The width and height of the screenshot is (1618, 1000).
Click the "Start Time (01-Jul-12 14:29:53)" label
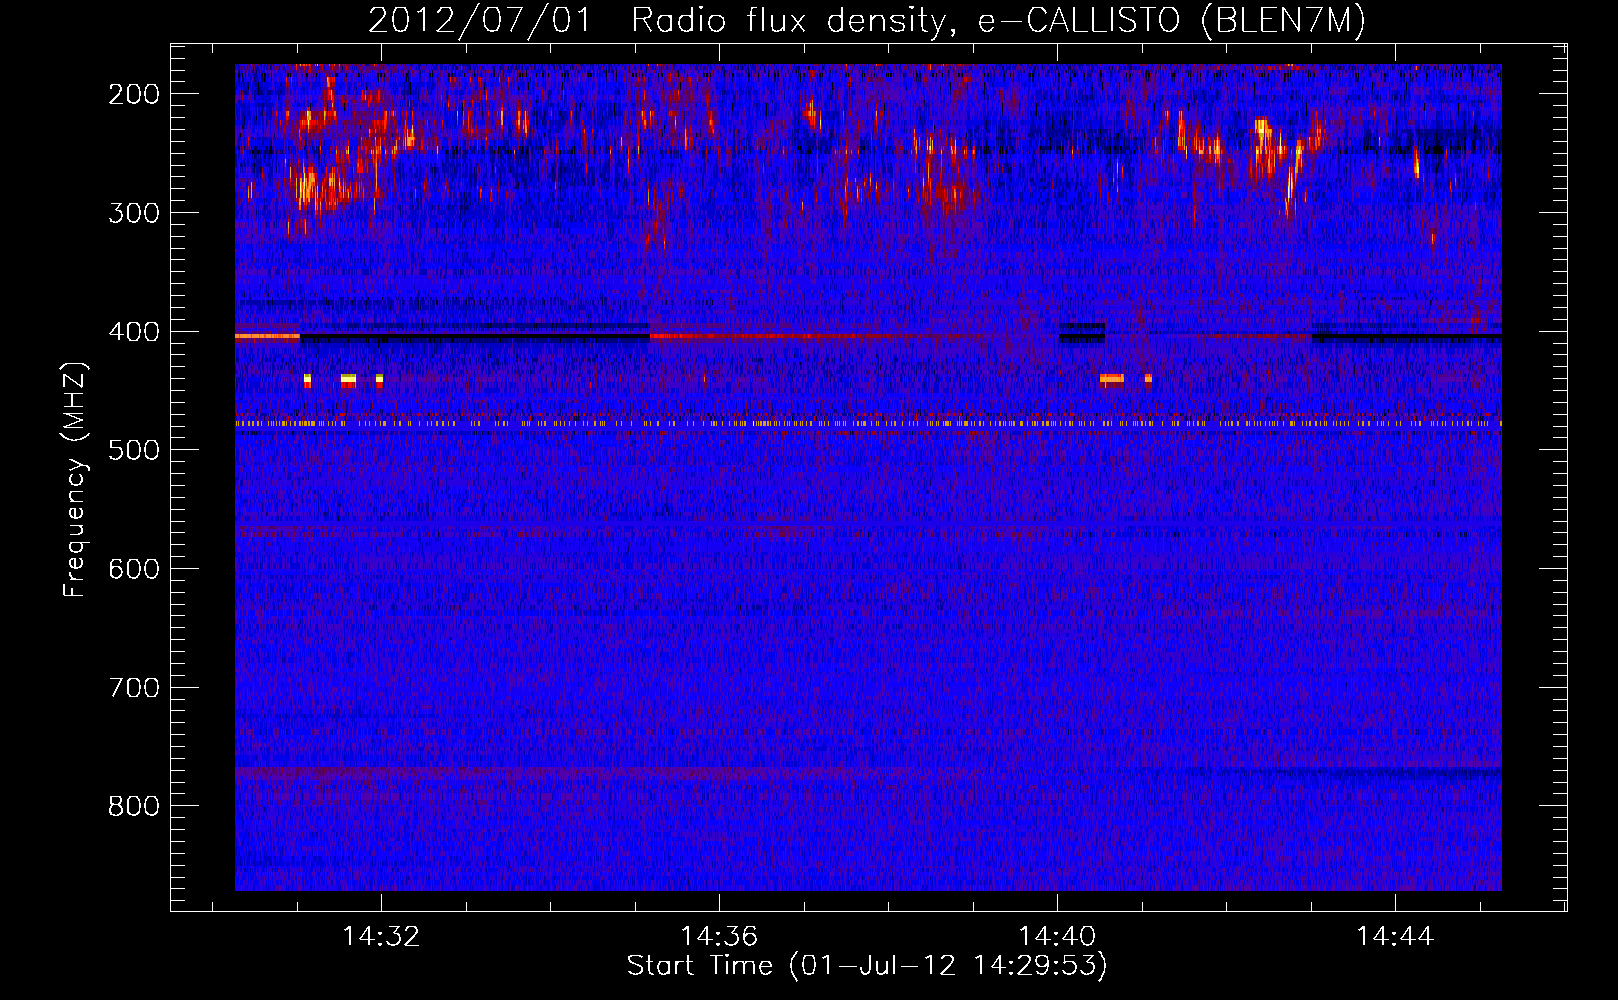tap(867, 966)
